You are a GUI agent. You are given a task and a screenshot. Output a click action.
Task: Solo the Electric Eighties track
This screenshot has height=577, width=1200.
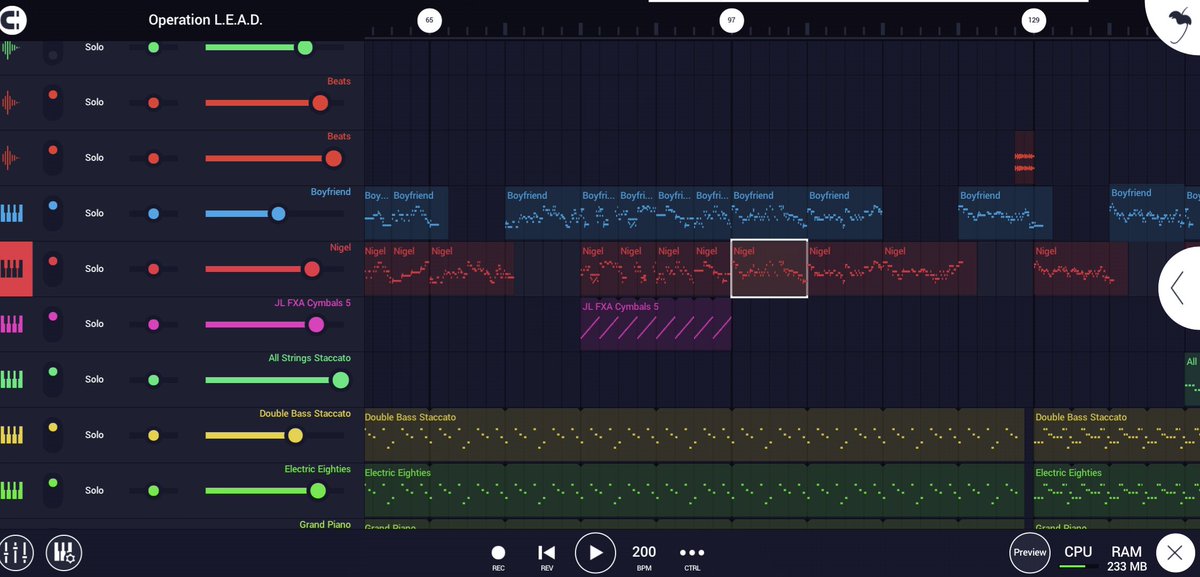click(94, 491)
